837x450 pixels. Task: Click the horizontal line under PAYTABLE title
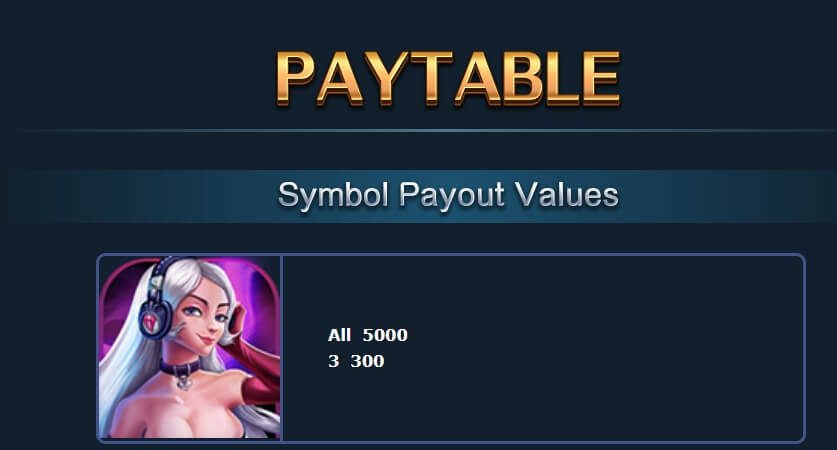click(427, 130)
